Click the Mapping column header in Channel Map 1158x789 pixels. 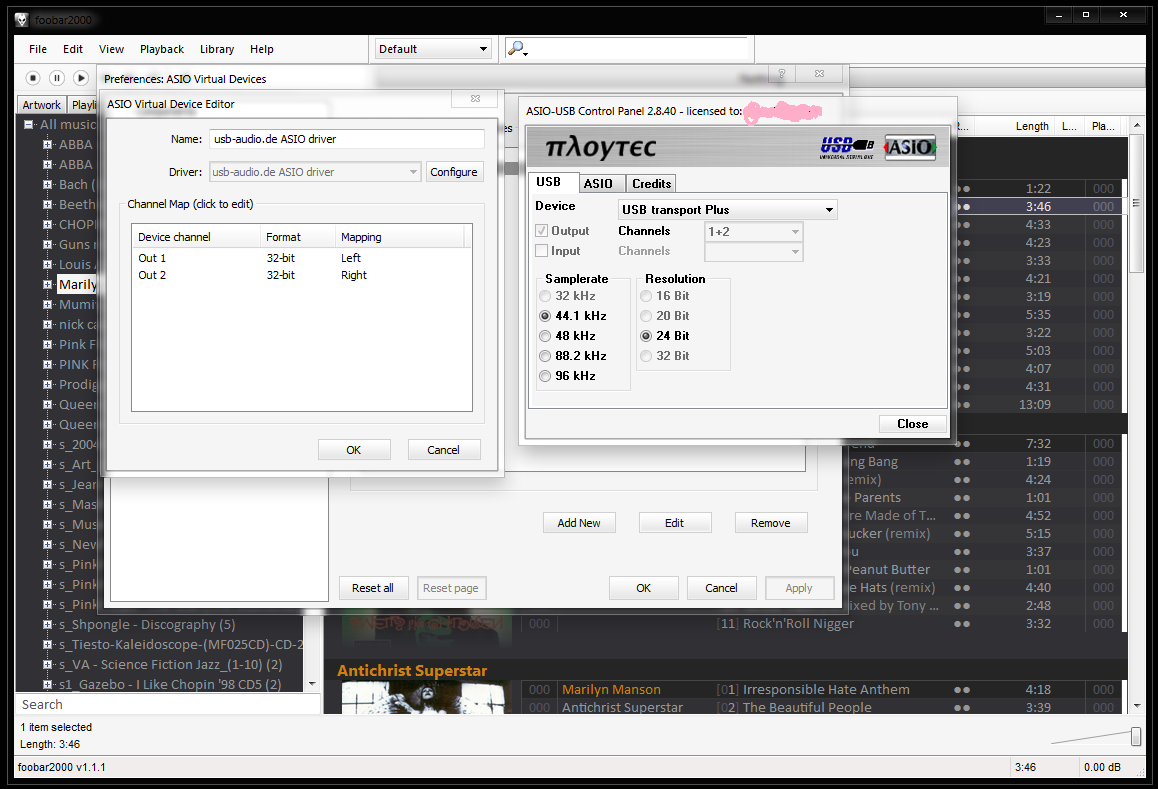coord(400,237)
